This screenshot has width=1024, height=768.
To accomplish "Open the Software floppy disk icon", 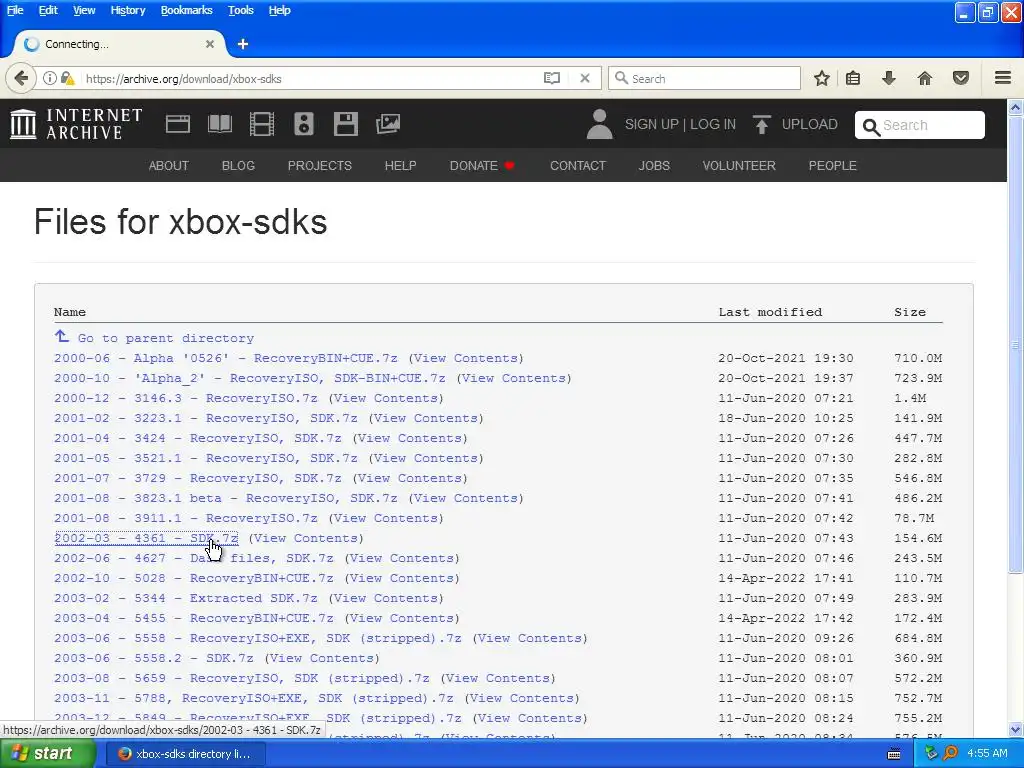I will tap(345, 124).
